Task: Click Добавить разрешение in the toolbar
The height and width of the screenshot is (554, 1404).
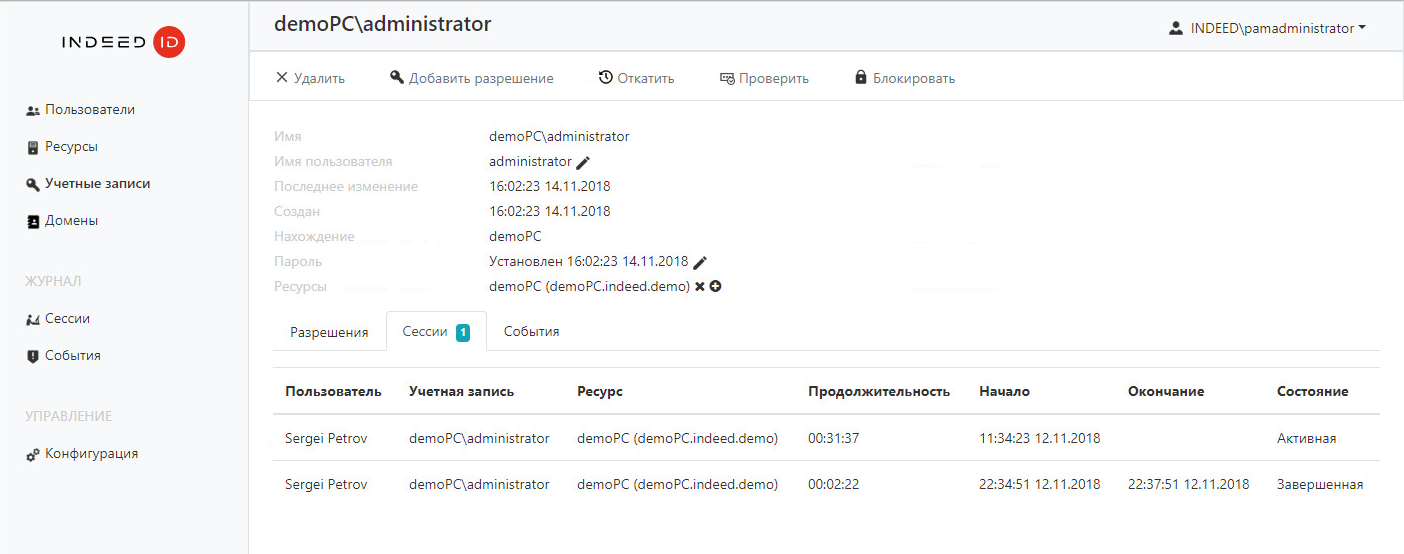Action: click(471, 78)
